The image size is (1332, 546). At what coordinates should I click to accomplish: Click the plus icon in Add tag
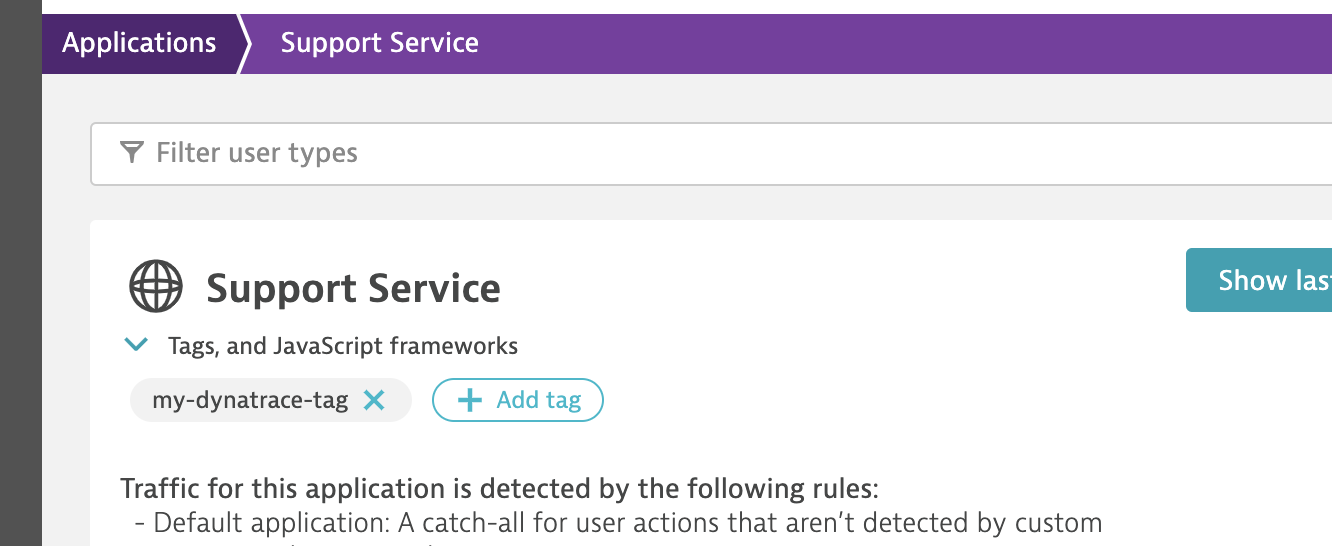pos(468,401)
